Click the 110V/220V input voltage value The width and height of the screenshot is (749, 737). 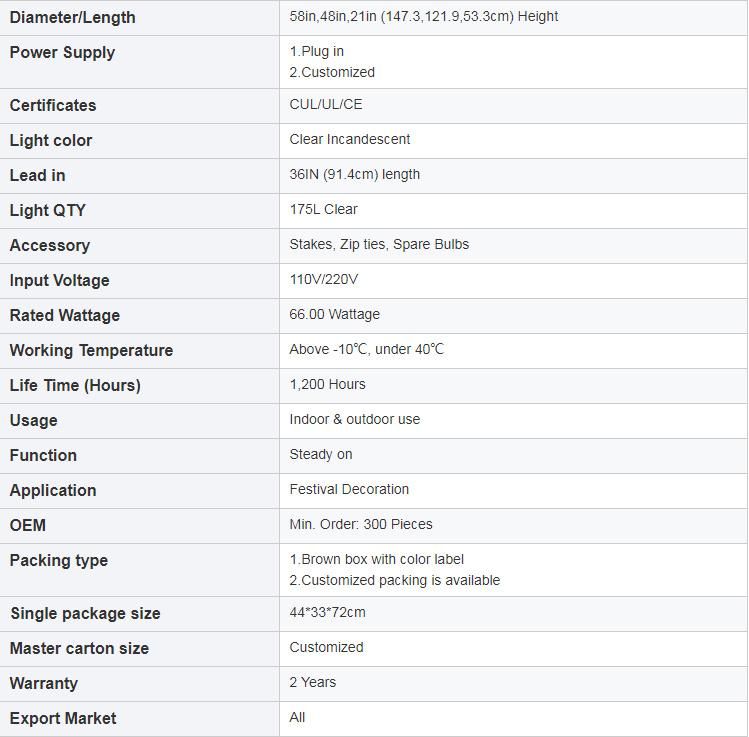(323, 279)
